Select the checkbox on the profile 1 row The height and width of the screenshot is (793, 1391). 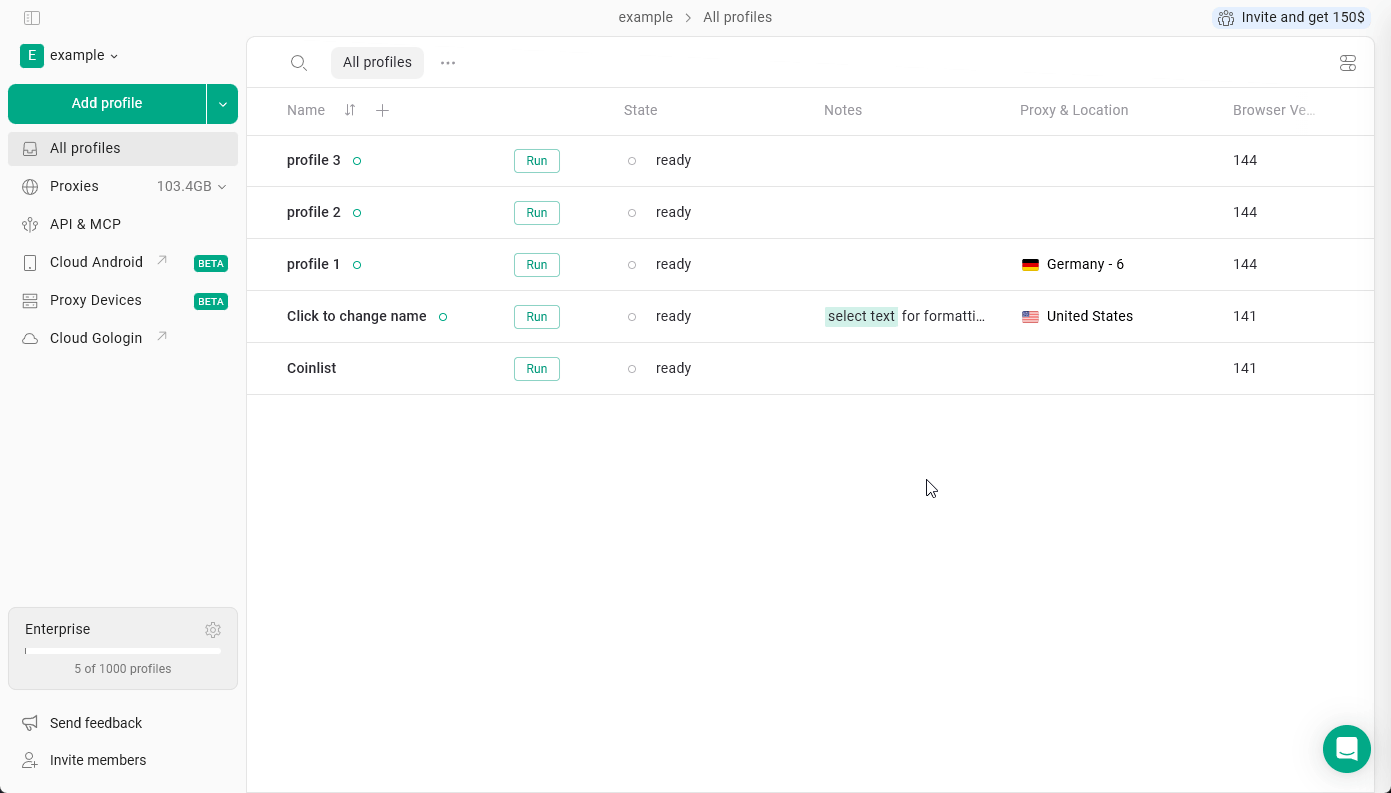268,264
